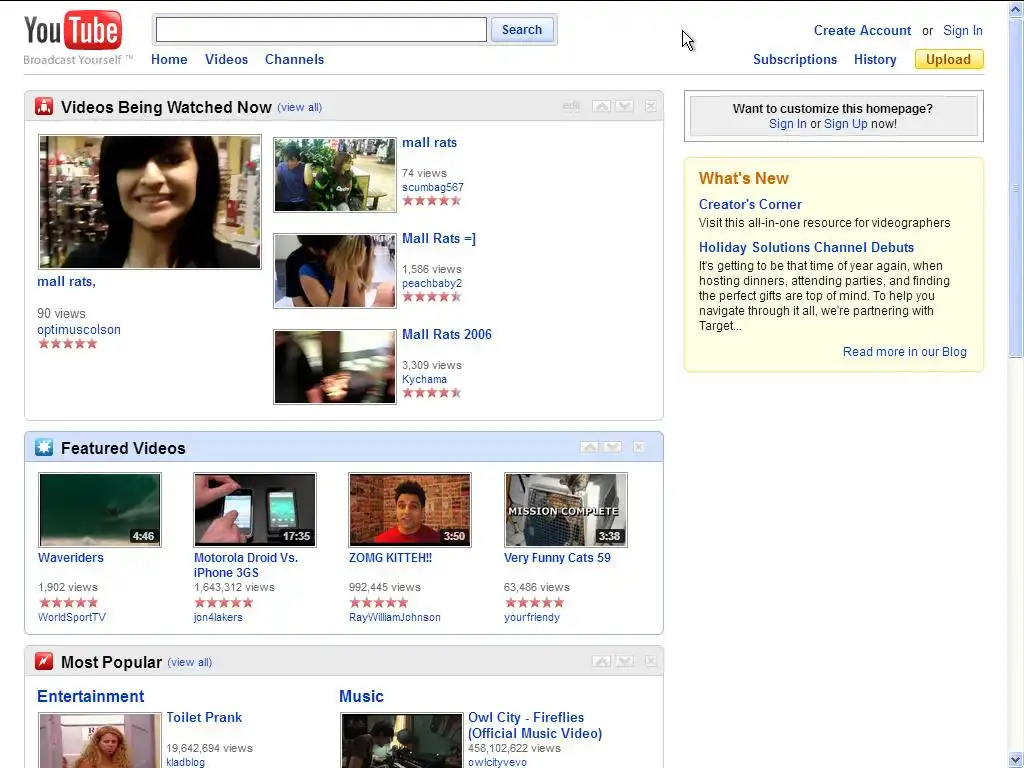Close the Featured Videos module

coord(639,447)
